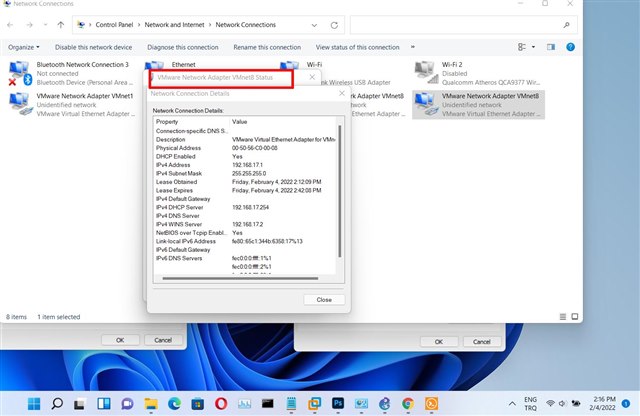Toggle the preview pane icon

click(x=551, y=47)
